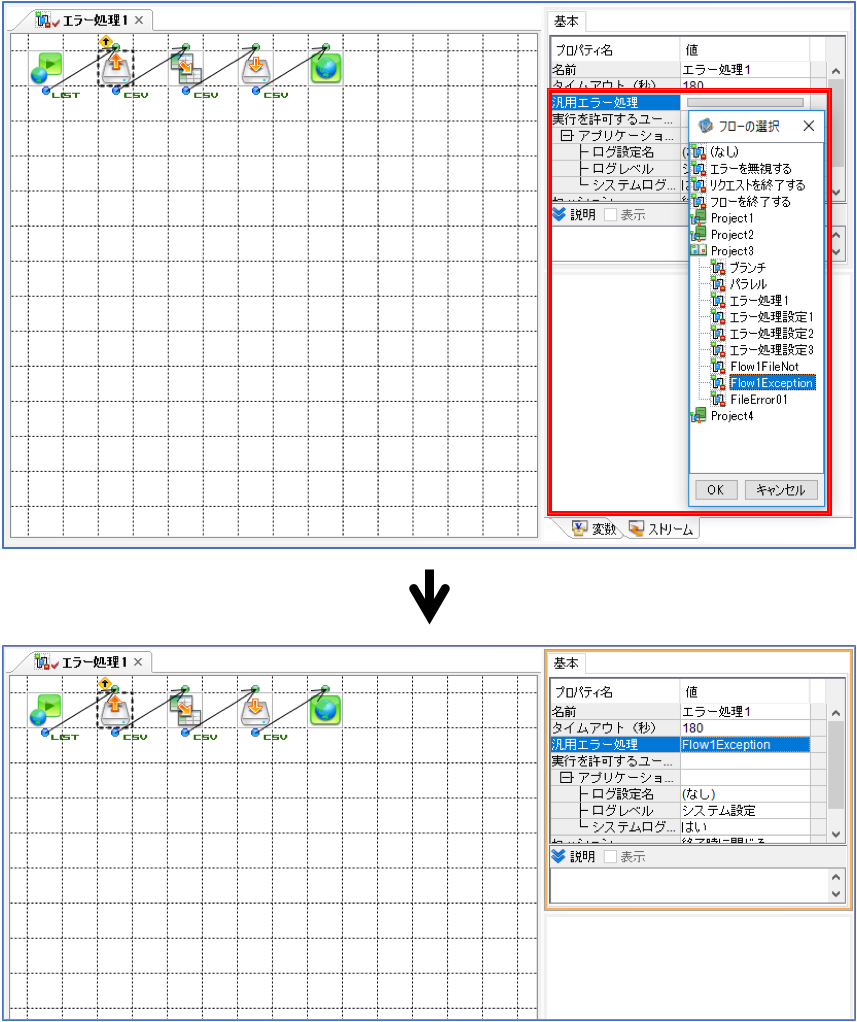Select Flow1FileNot in the flow tree
Image resolution: width=857 pixels, height=1022 pixels.
pos(764,366)
